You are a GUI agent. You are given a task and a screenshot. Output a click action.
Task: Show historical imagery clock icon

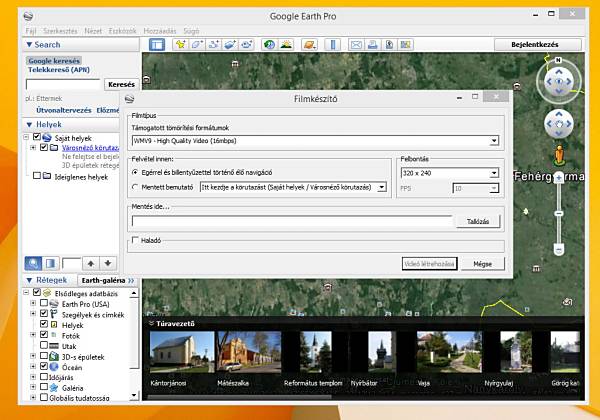(x=269, y=45)
